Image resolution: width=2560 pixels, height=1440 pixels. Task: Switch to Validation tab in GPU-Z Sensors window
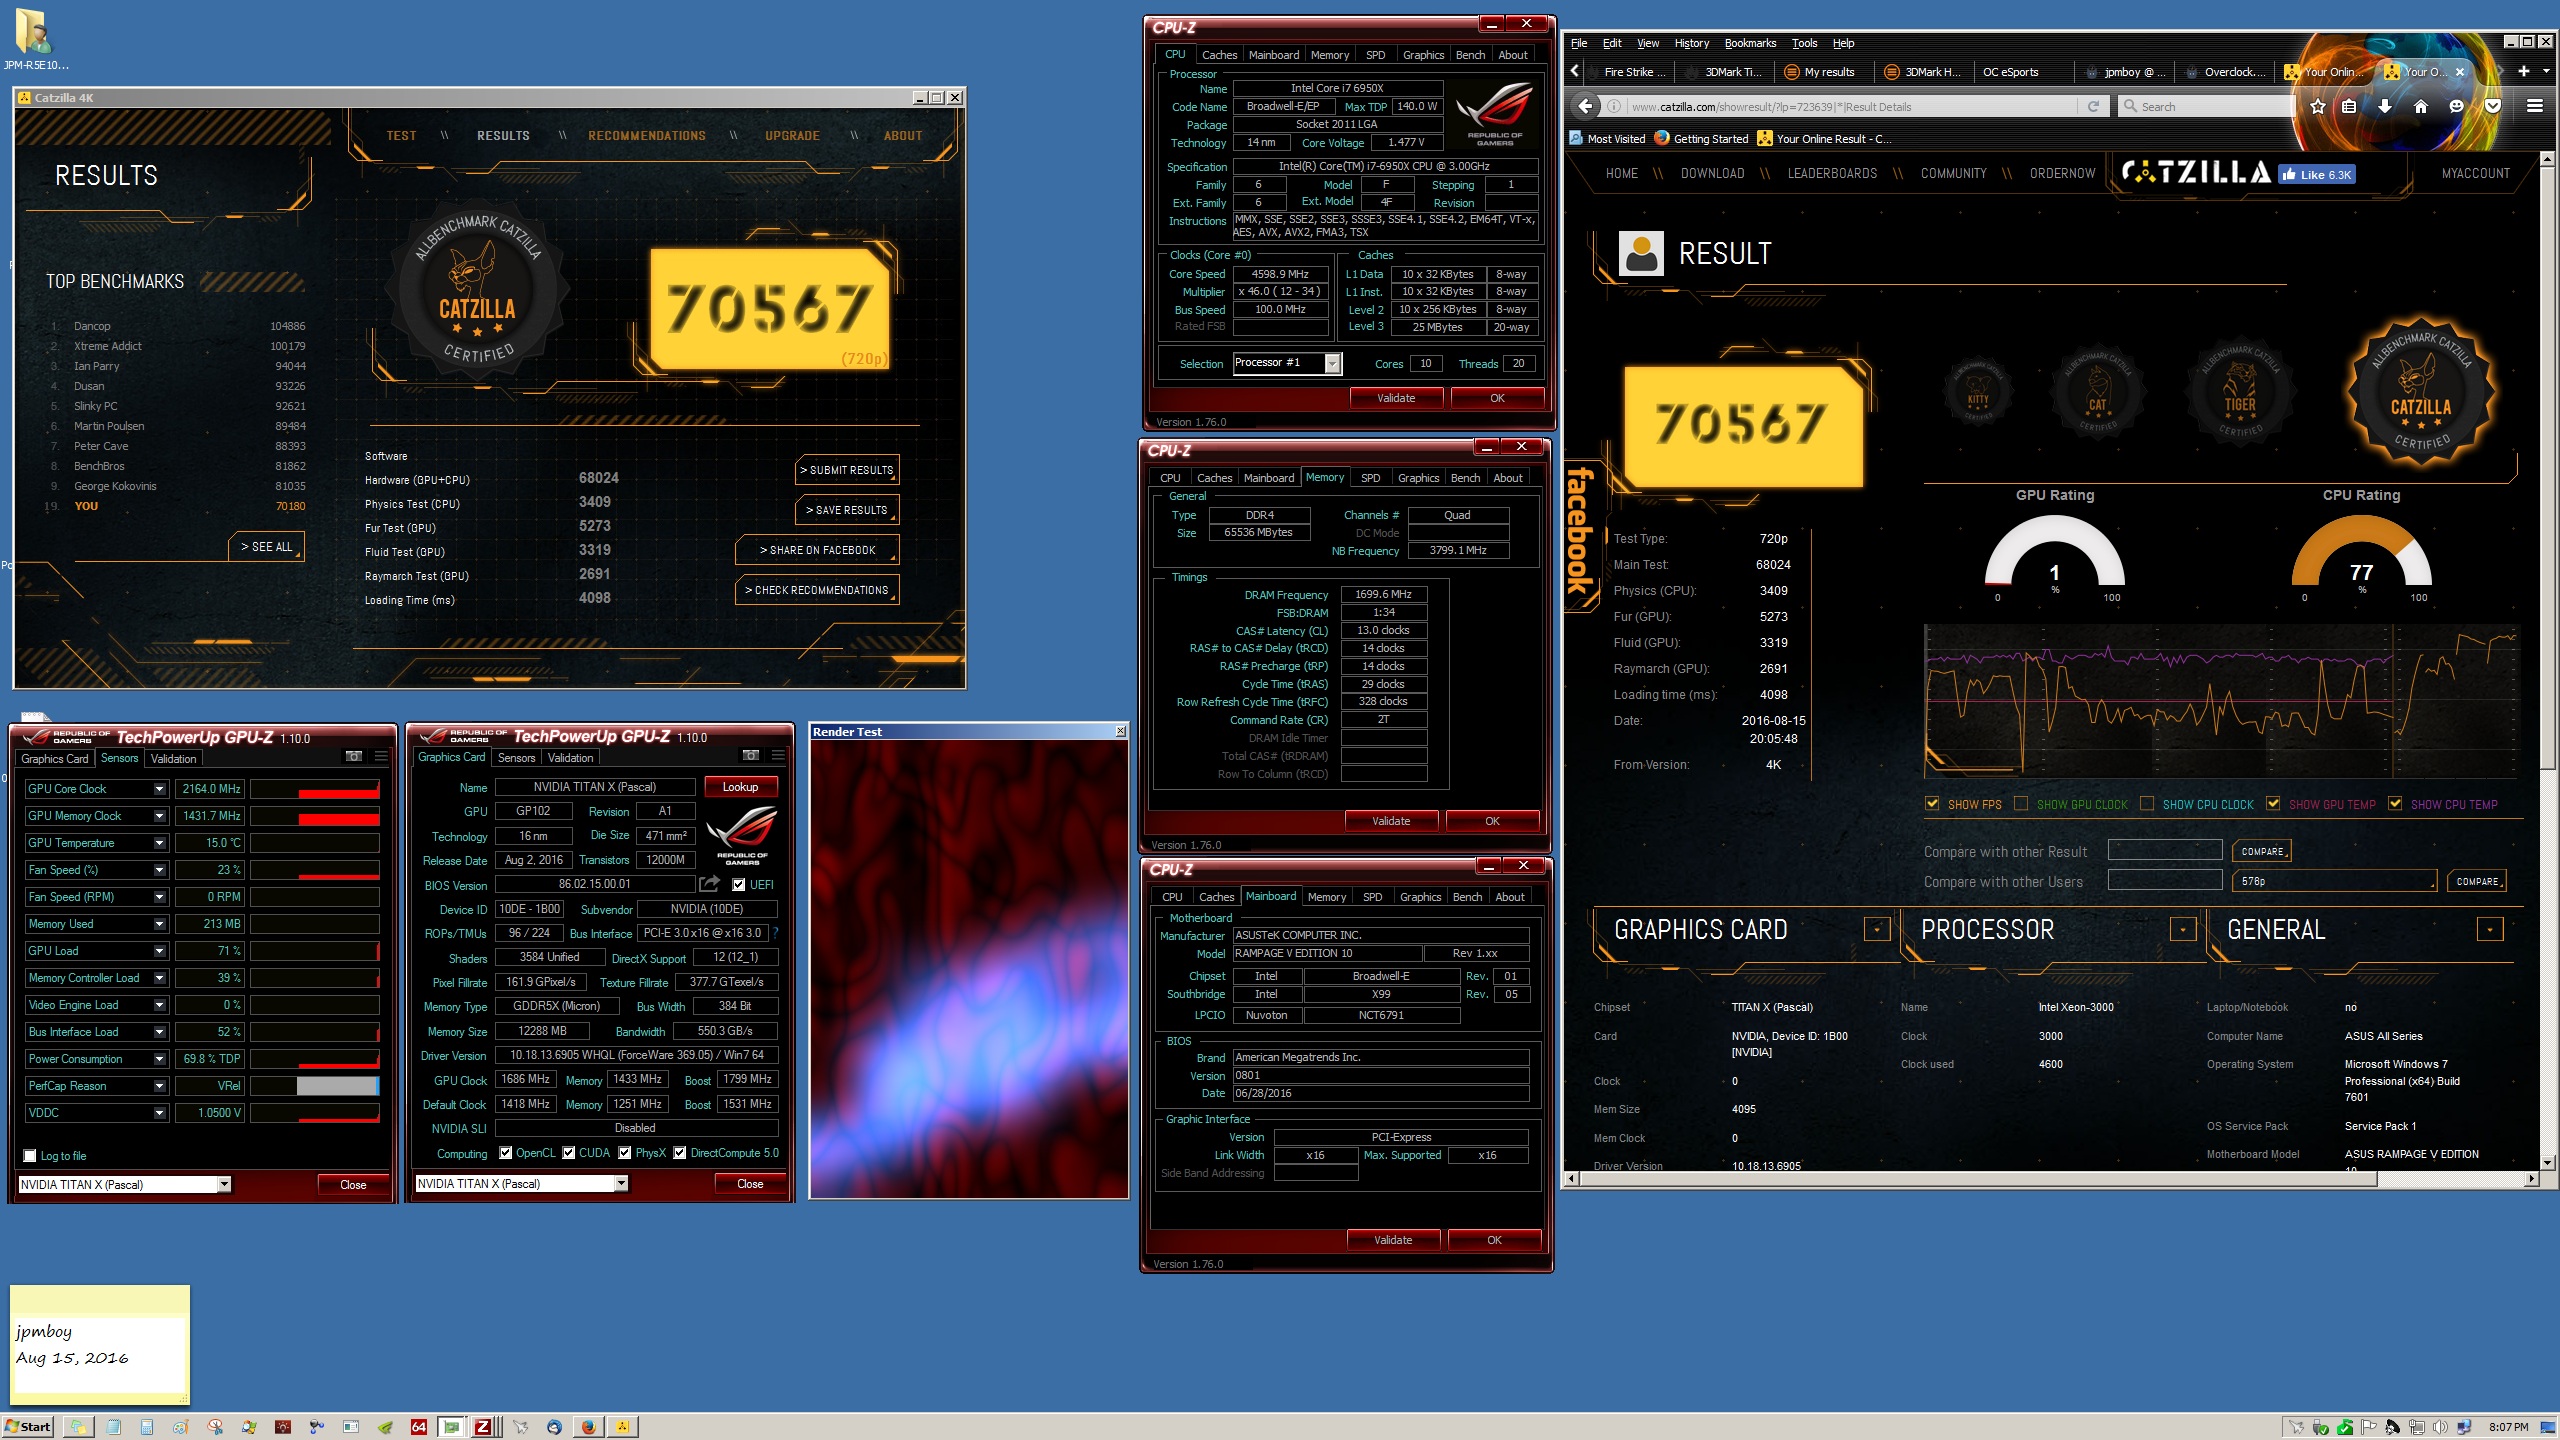point(173,758)
